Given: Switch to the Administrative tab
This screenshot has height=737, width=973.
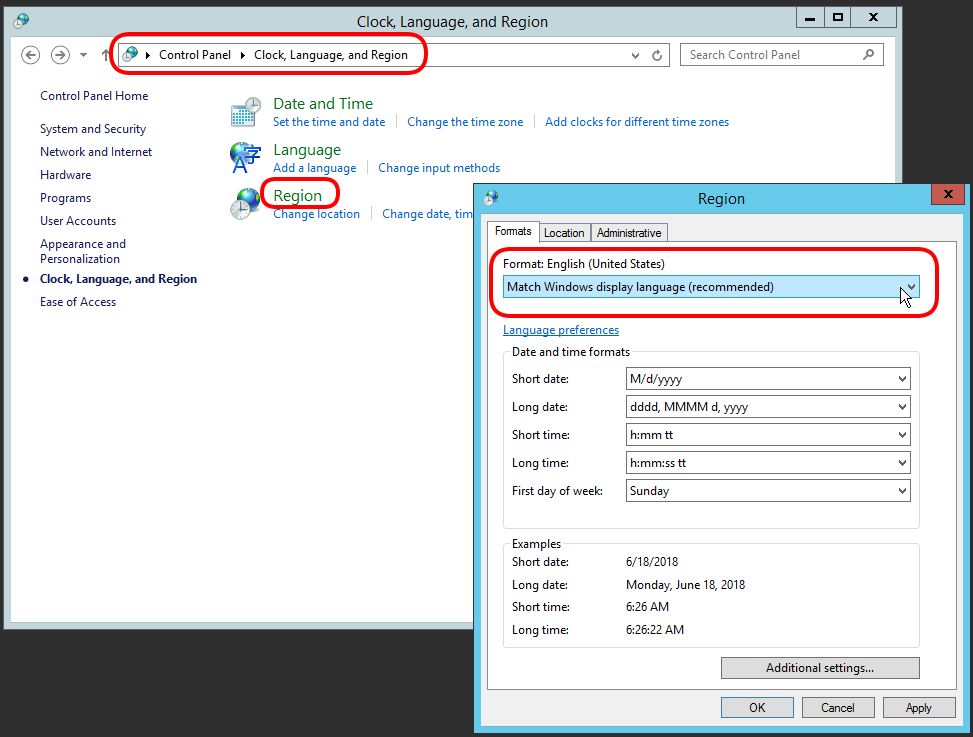Looking at the screenshot, I should [629, 233].
